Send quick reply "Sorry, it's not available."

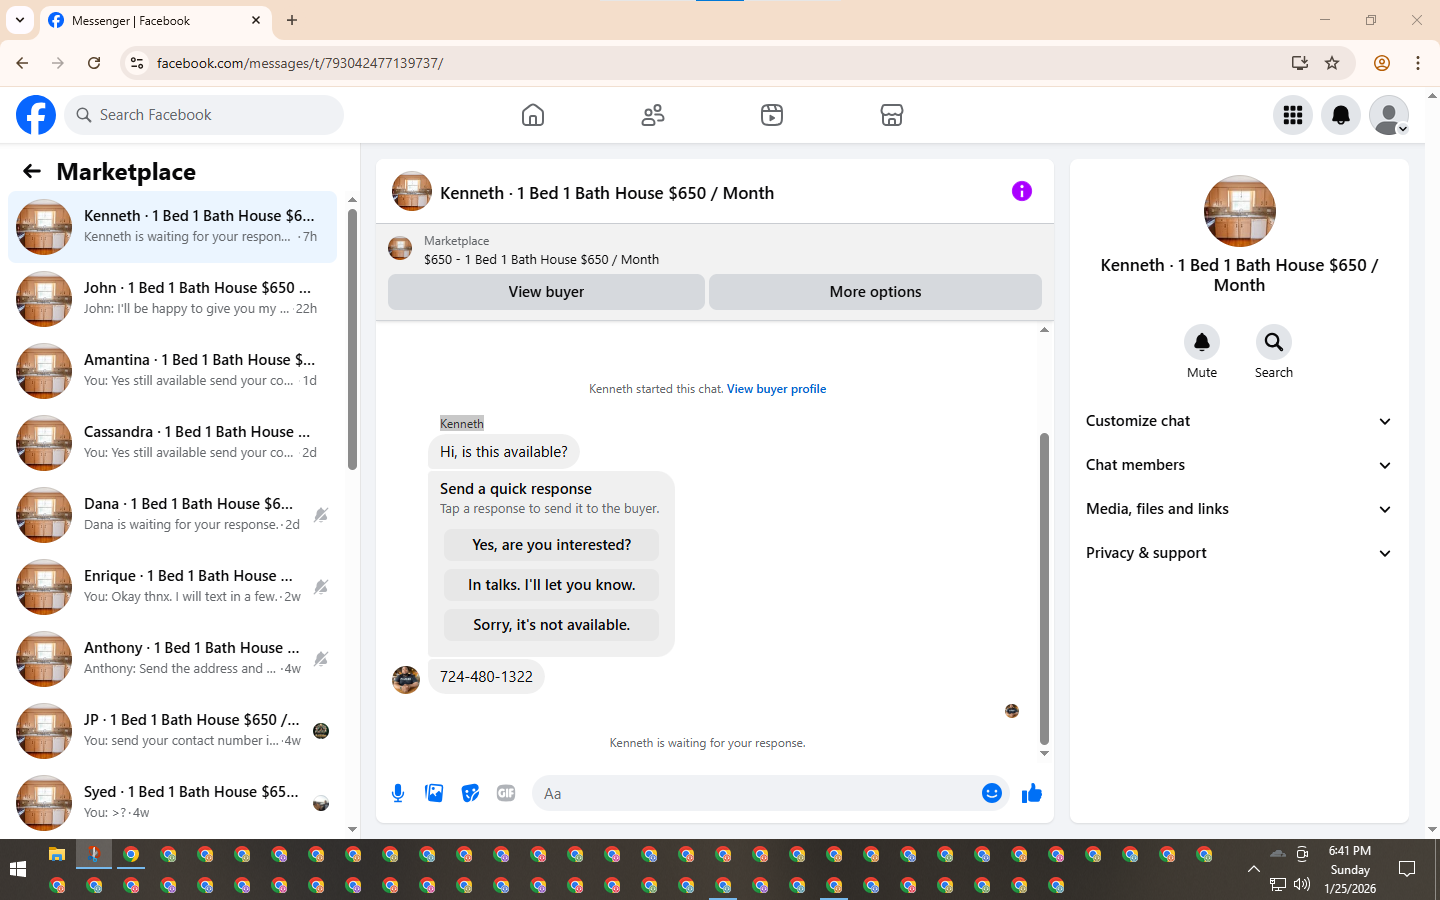551,625
